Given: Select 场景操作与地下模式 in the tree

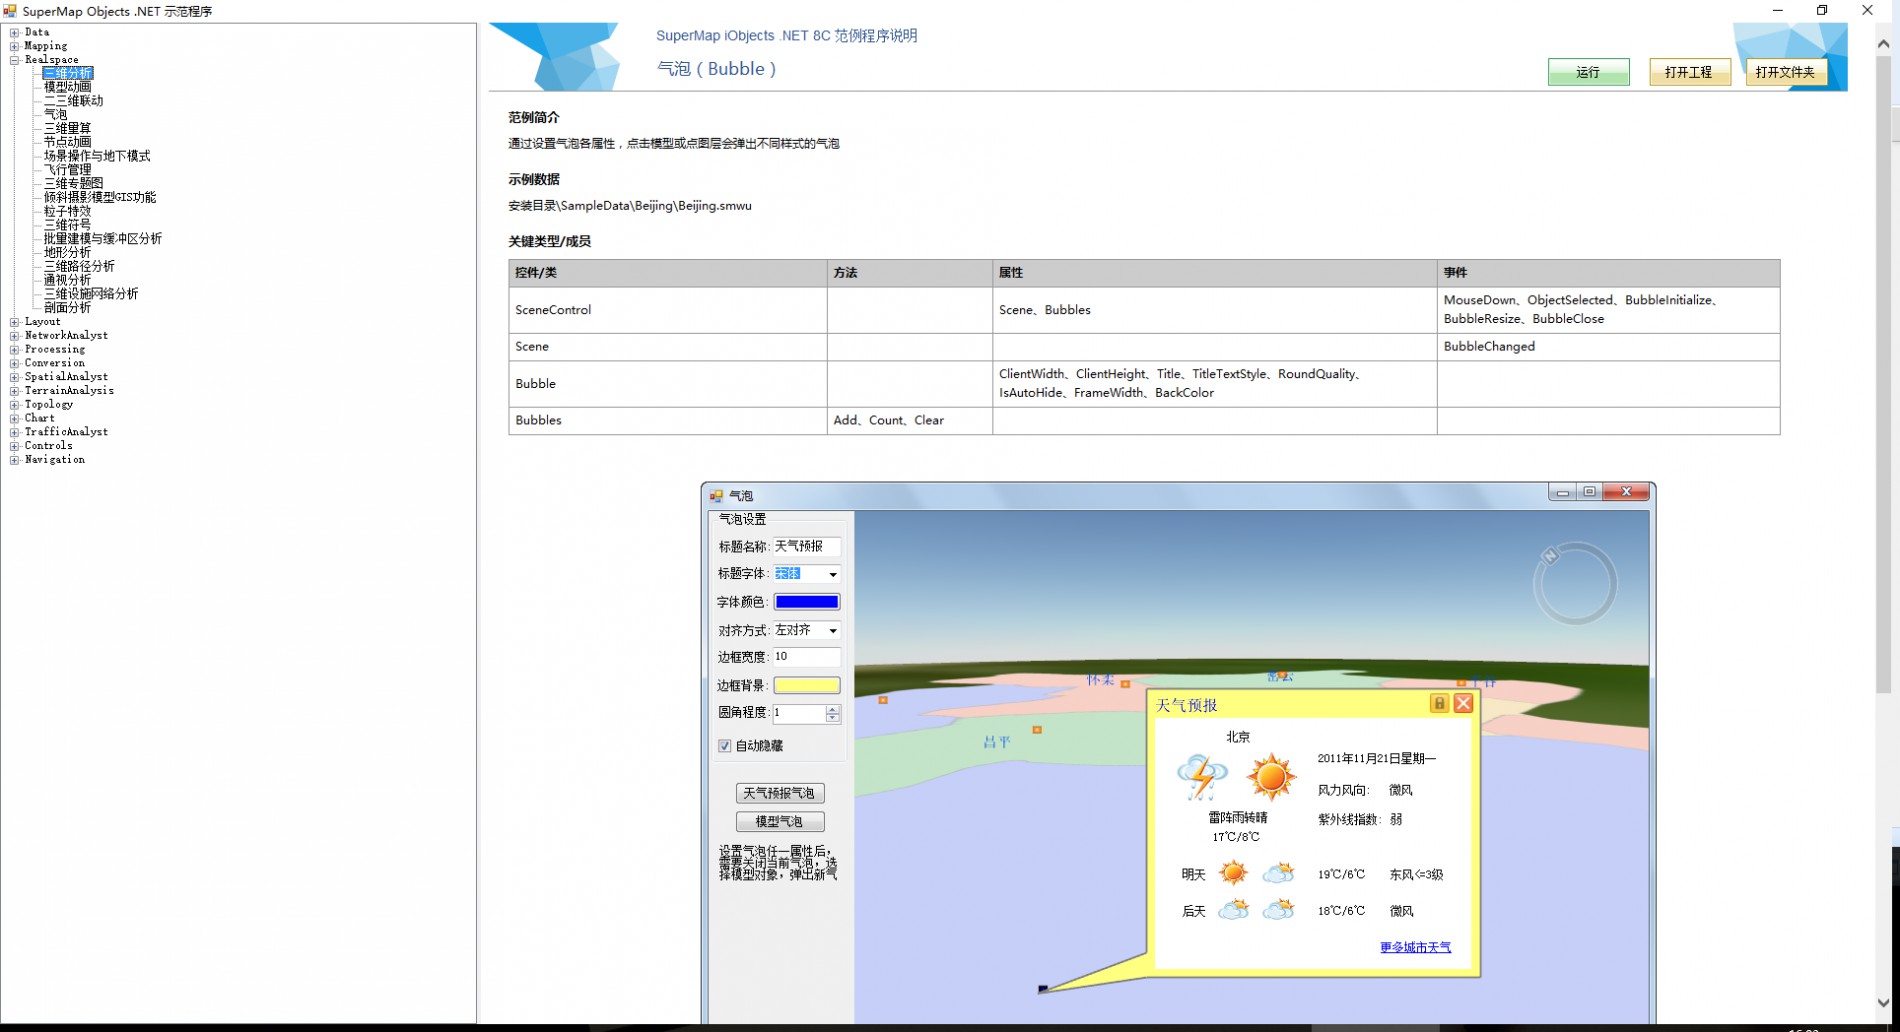Looking at the screenshot, I should 97,156.
